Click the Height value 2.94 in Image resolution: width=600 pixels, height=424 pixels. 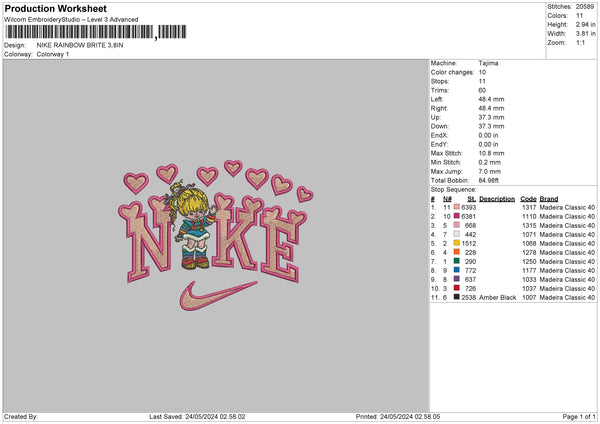tap(585, 24)
